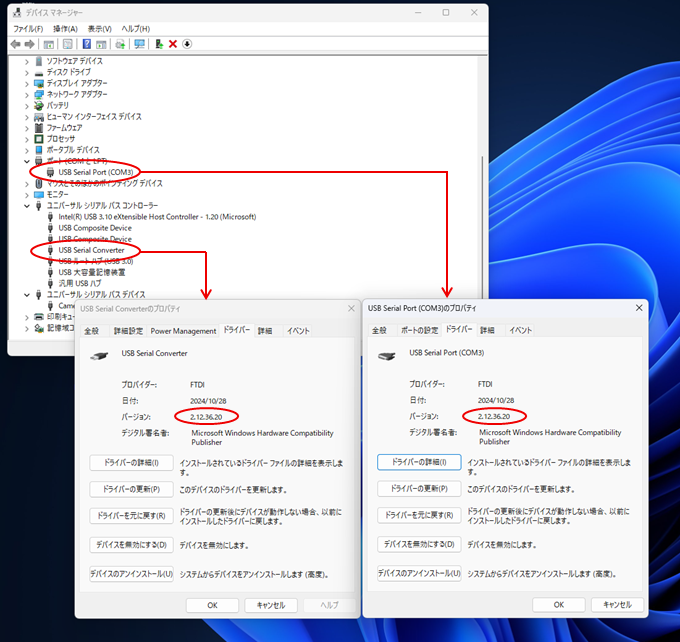Expand the ソフトウェア デバイス node
This screenshot has width=680, height=642.
click(27, 62)
